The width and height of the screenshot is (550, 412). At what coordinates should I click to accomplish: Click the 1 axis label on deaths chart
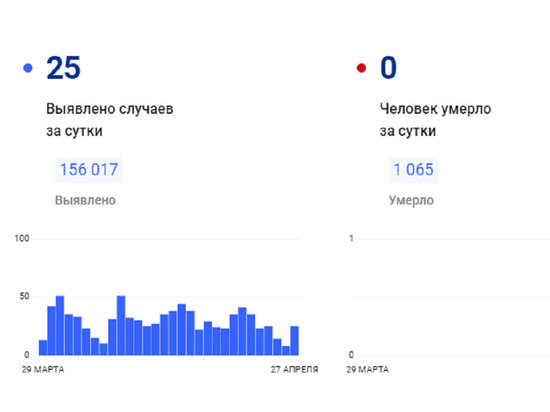click(351, 239)
